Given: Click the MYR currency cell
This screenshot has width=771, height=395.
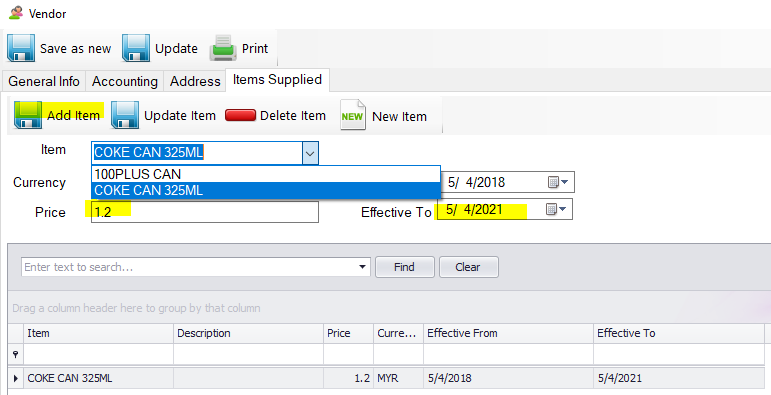Looking at the screenshot, I should (398, 378).
